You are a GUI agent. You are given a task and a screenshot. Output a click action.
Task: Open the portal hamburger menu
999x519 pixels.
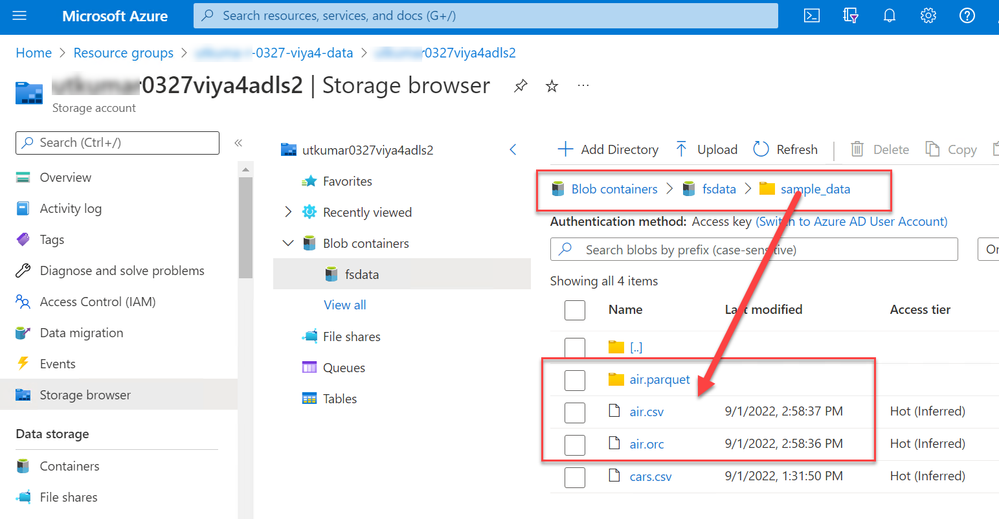pyautogui.click(x=19, y=16)
